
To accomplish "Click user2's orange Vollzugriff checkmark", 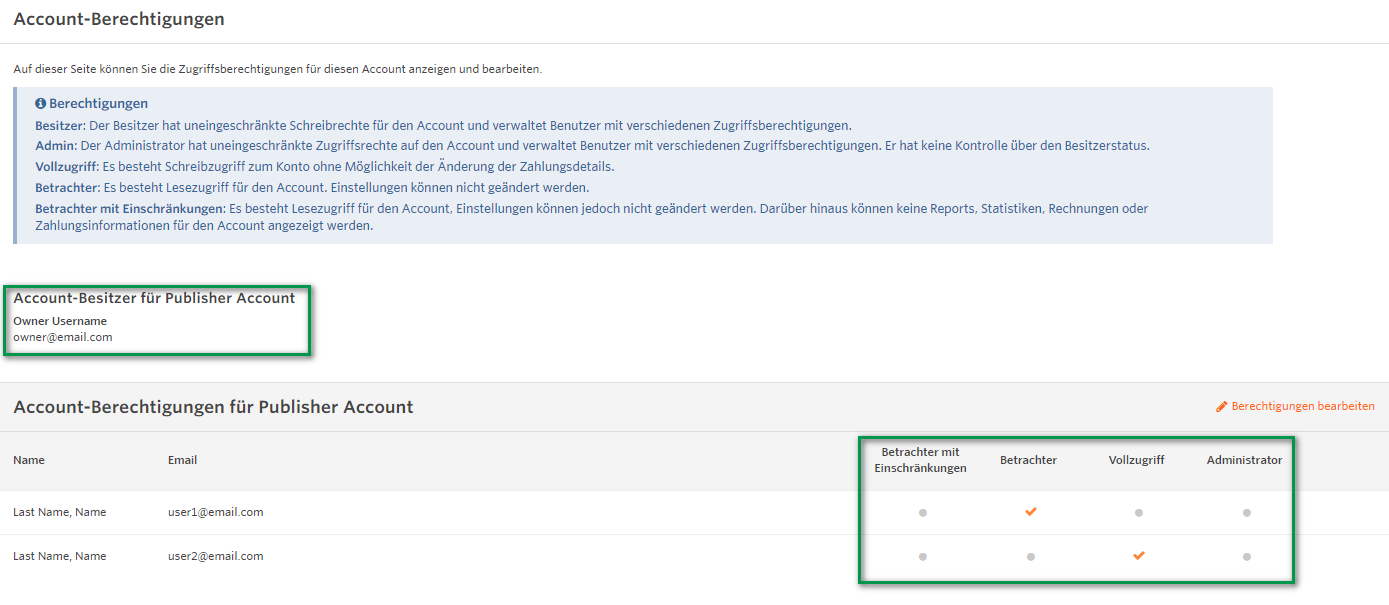I will [x=1138, y=556].
